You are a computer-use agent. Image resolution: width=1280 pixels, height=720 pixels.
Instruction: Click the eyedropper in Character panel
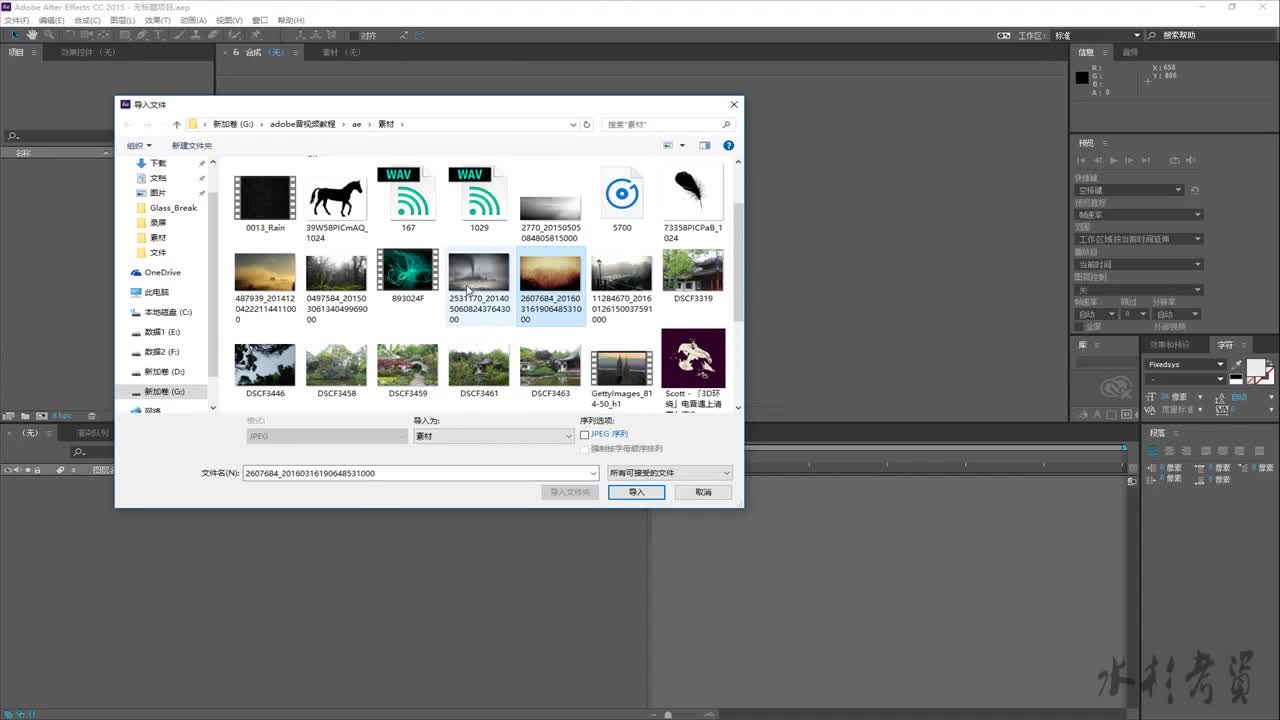click(x=1236, y=365)
